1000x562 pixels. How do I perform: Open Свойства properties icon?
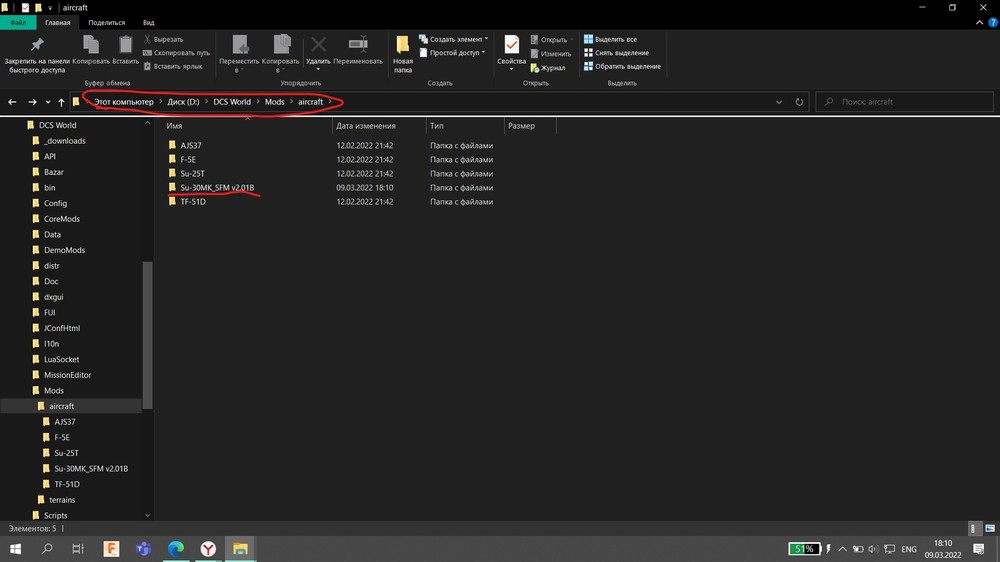(511, 45)
